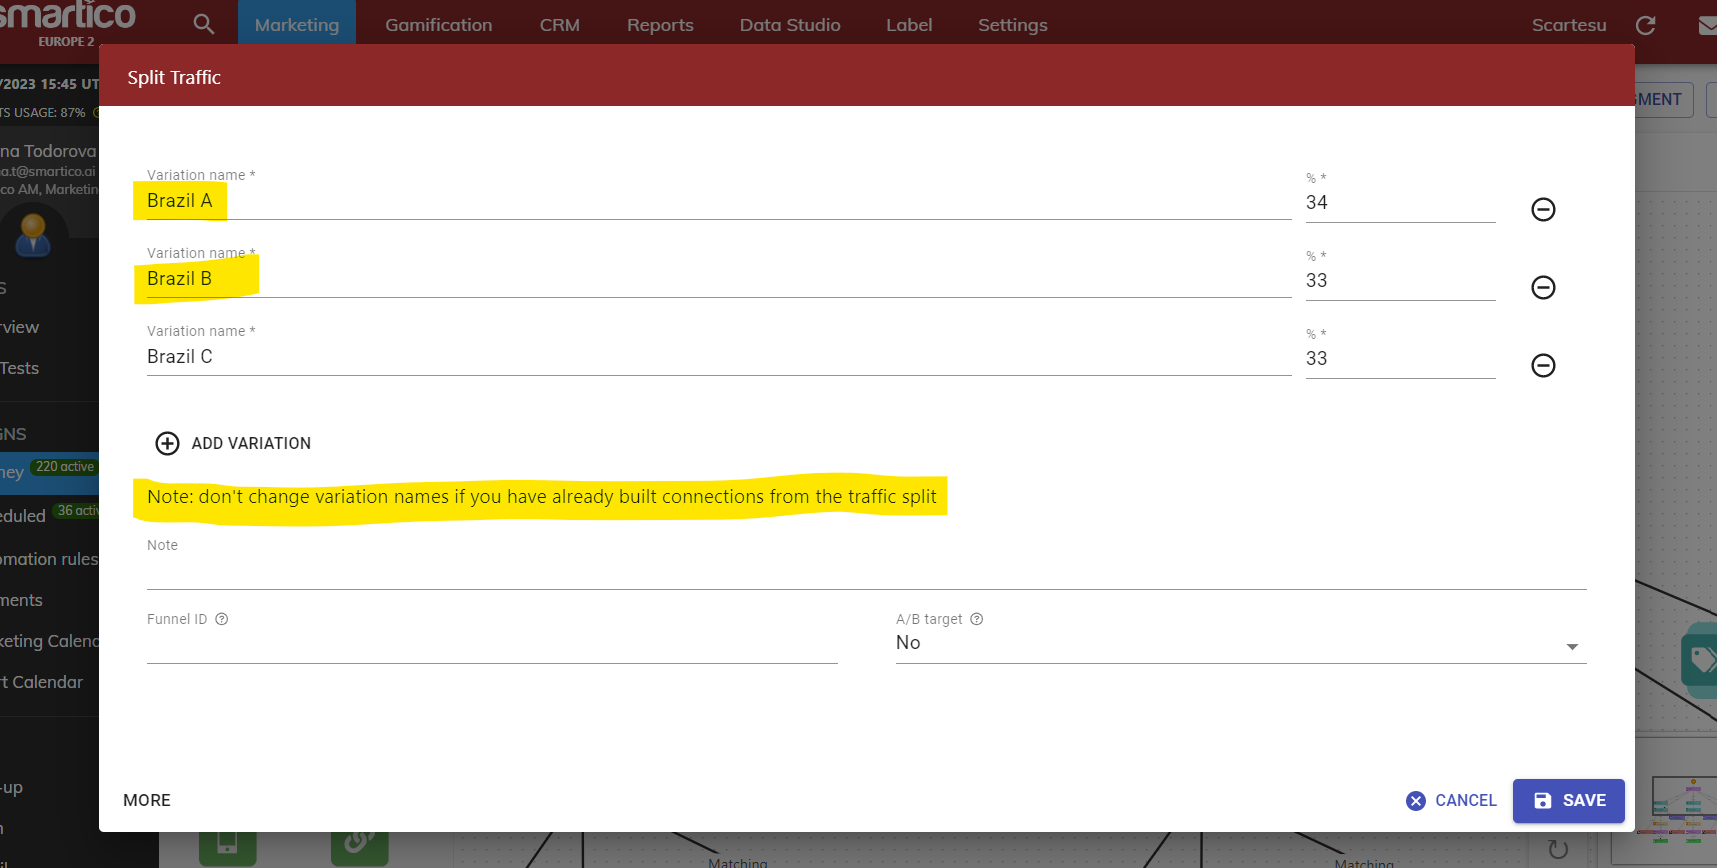Open the search magnifier in top bar
Screen dimensions: 1717x868
[204, 25]
